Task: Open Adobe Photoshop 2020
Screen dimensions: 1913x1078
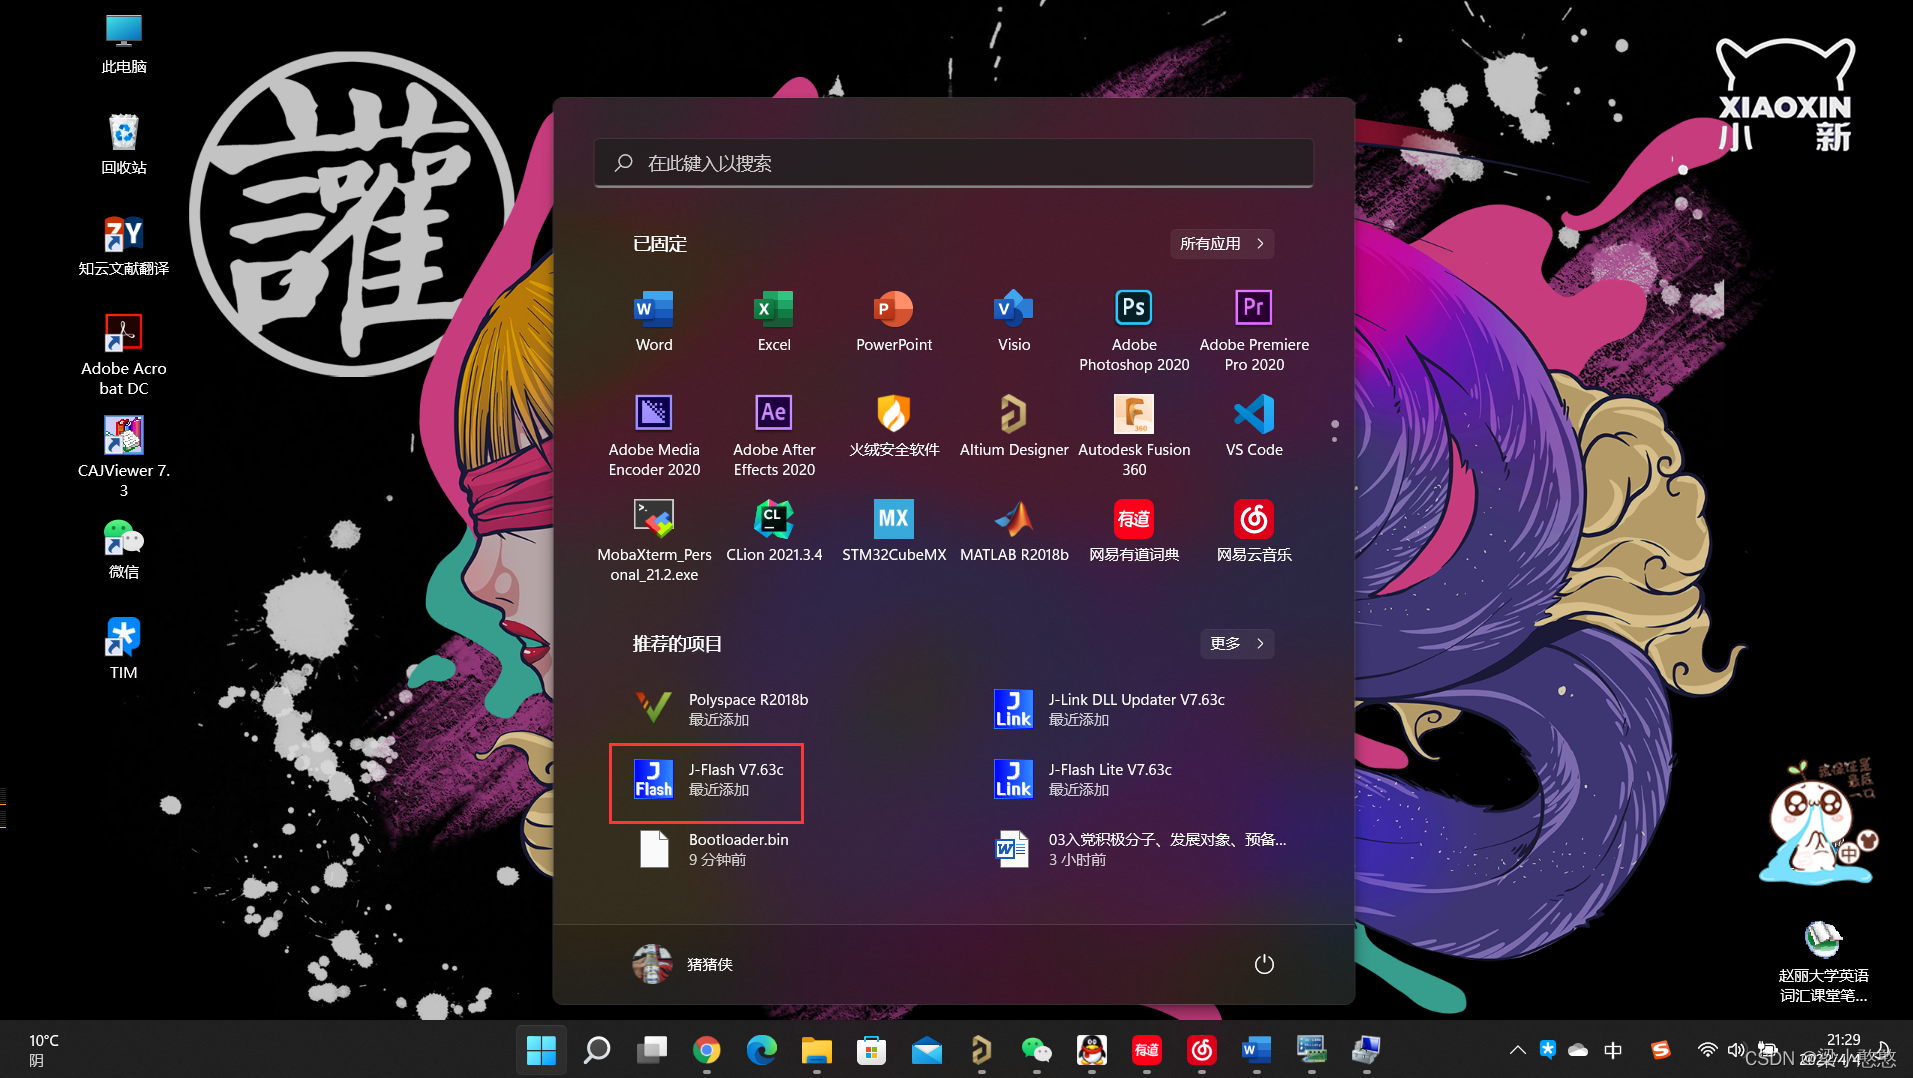Action: click(1134, 331)
